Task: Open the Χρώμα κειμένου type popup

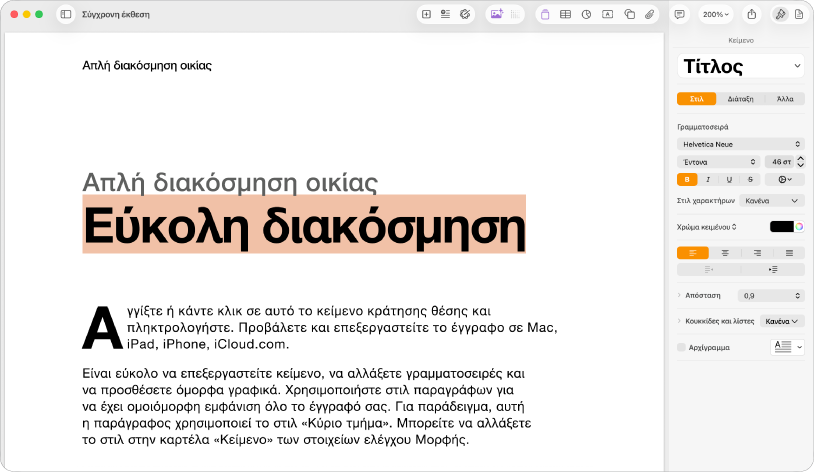Action: click(707, 227)
